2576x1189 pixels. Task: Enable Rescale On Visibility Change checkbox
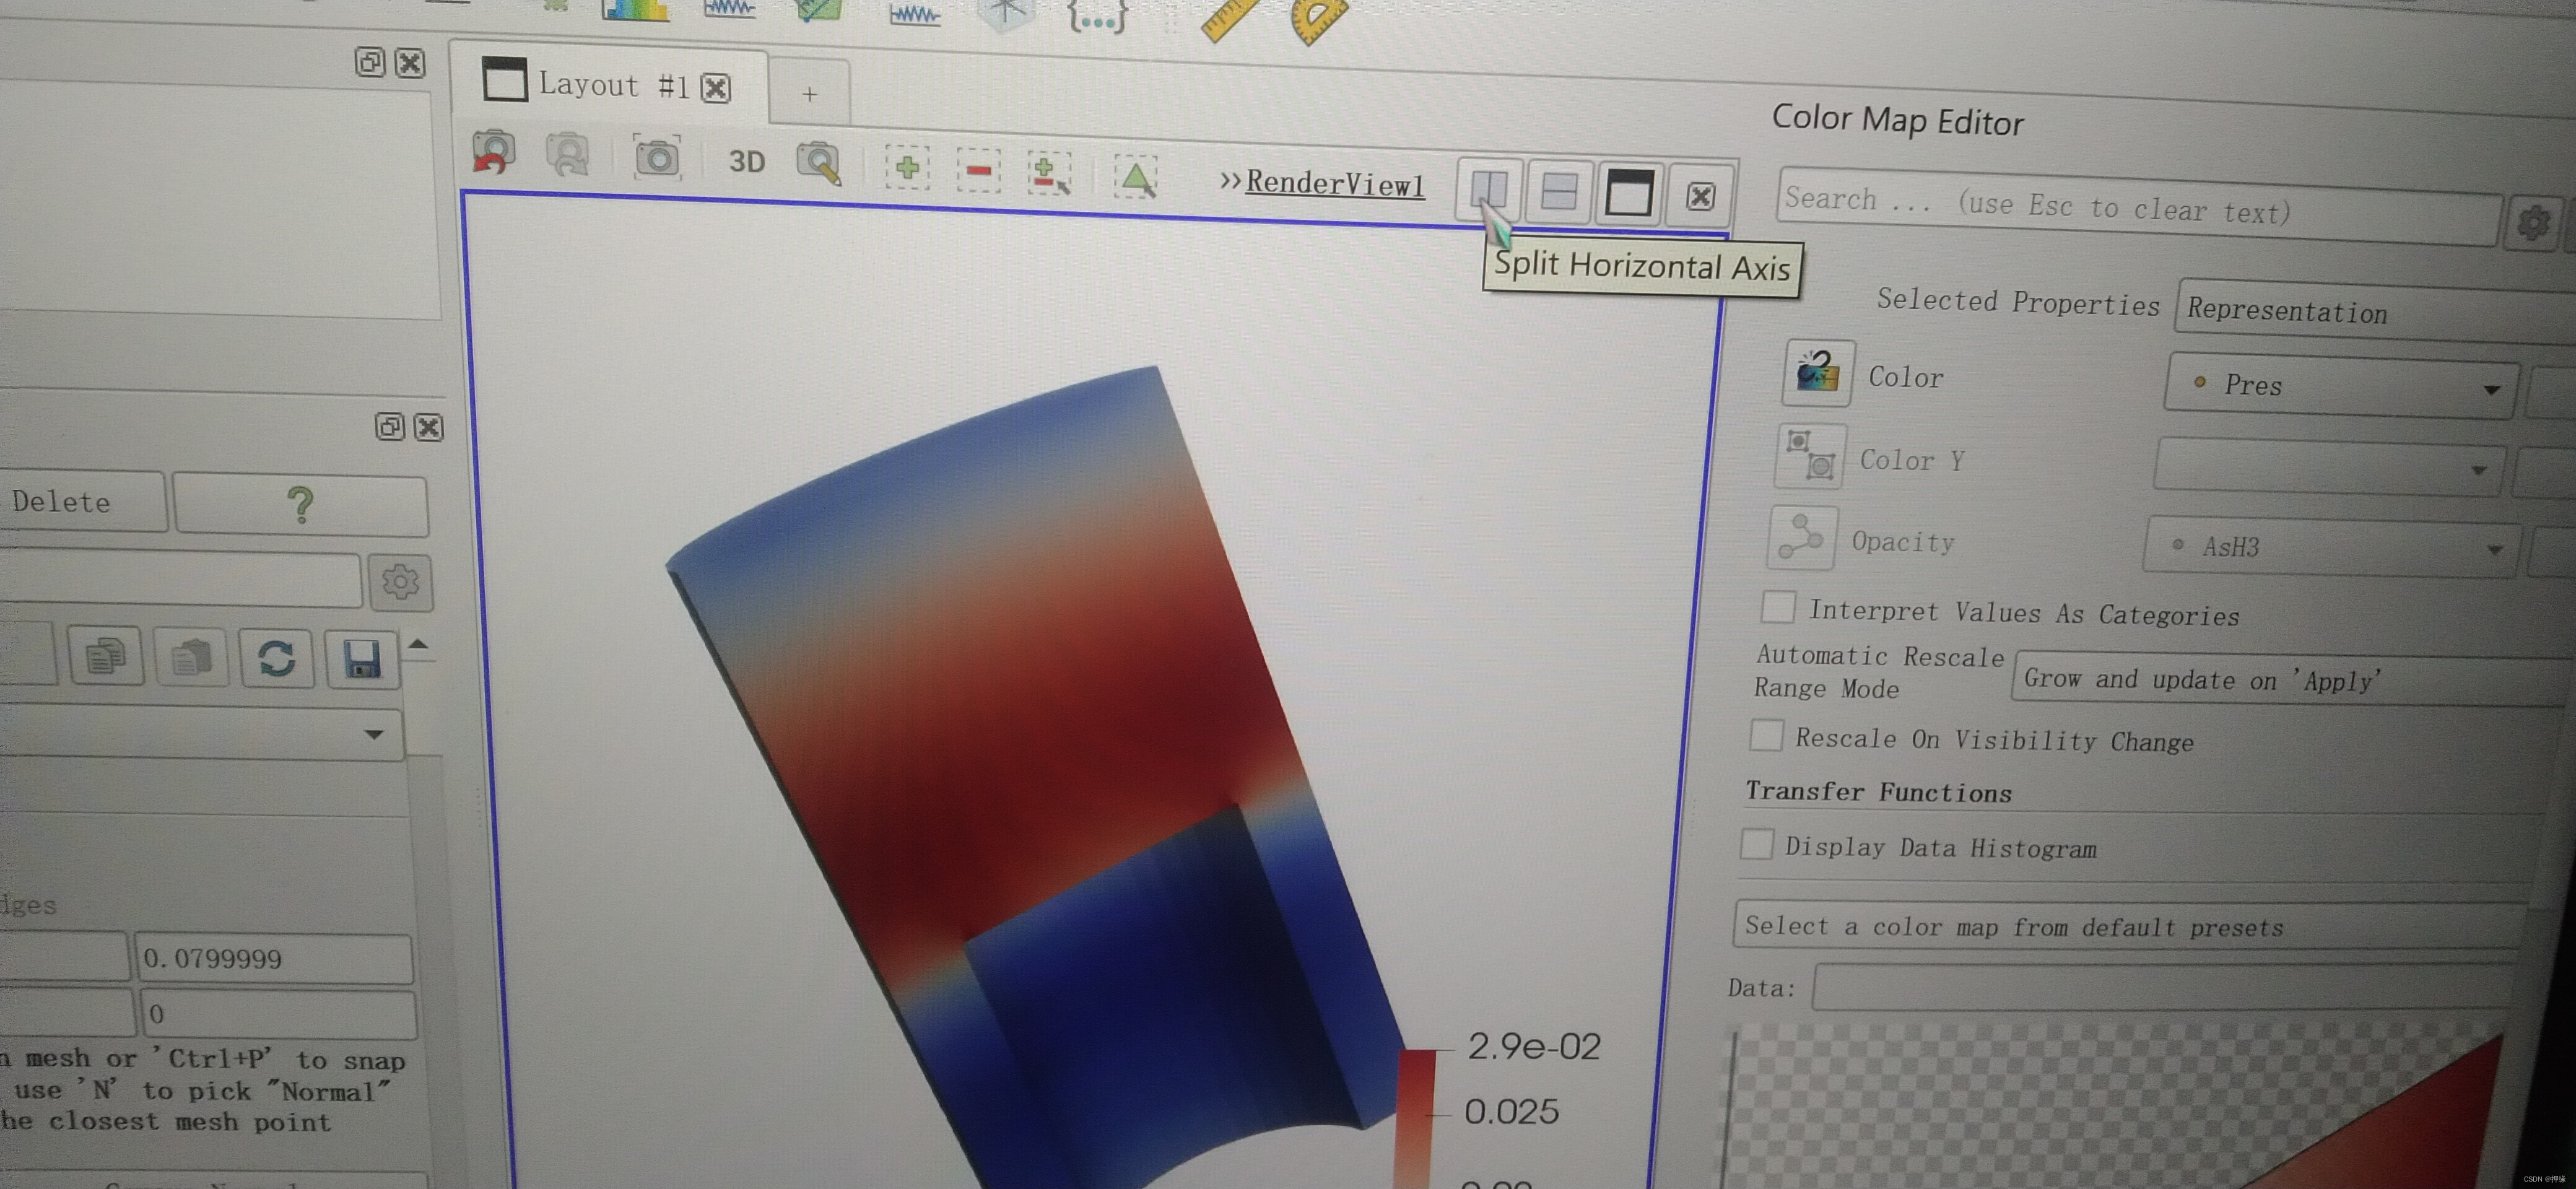(1766, 734)
